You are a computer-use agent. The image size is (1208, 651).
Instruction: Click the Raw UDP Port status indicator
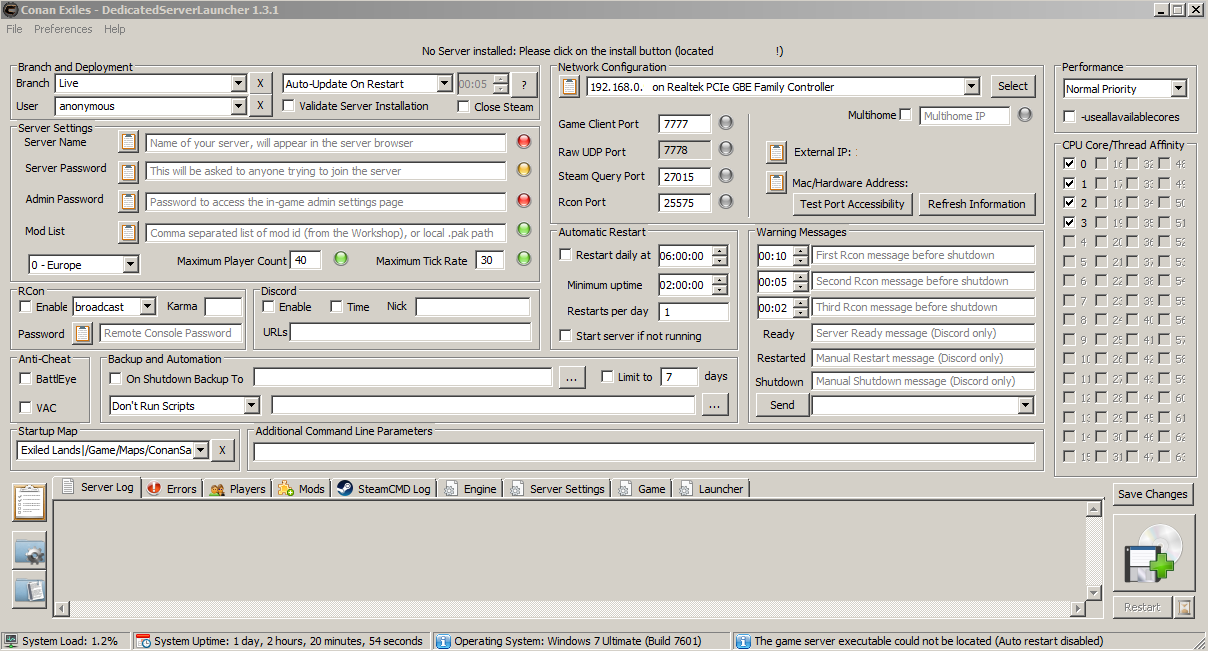pos(727,149)
